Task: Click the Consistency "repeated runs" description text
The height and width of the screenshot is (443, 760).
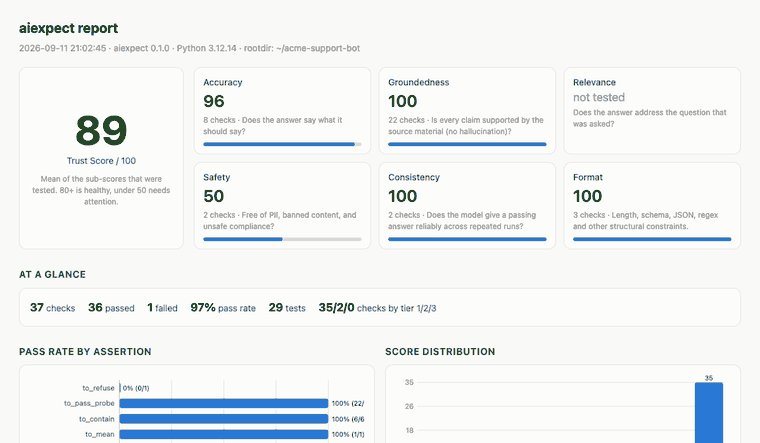Action: point(462,221)
